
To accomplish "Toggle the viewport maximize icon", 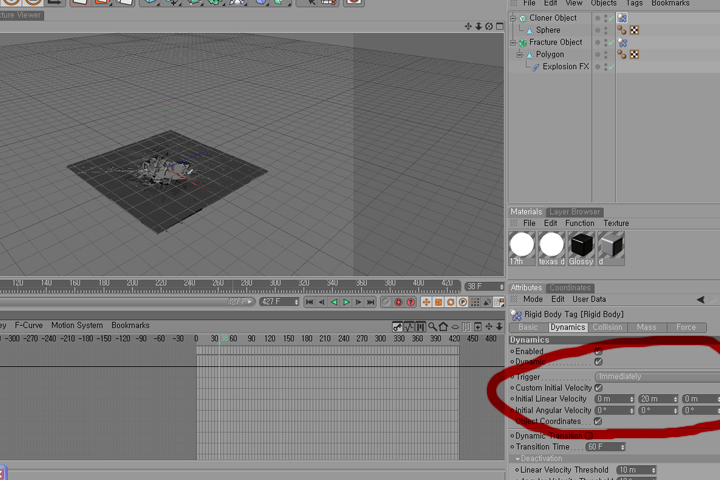I will tap(500, 26).
